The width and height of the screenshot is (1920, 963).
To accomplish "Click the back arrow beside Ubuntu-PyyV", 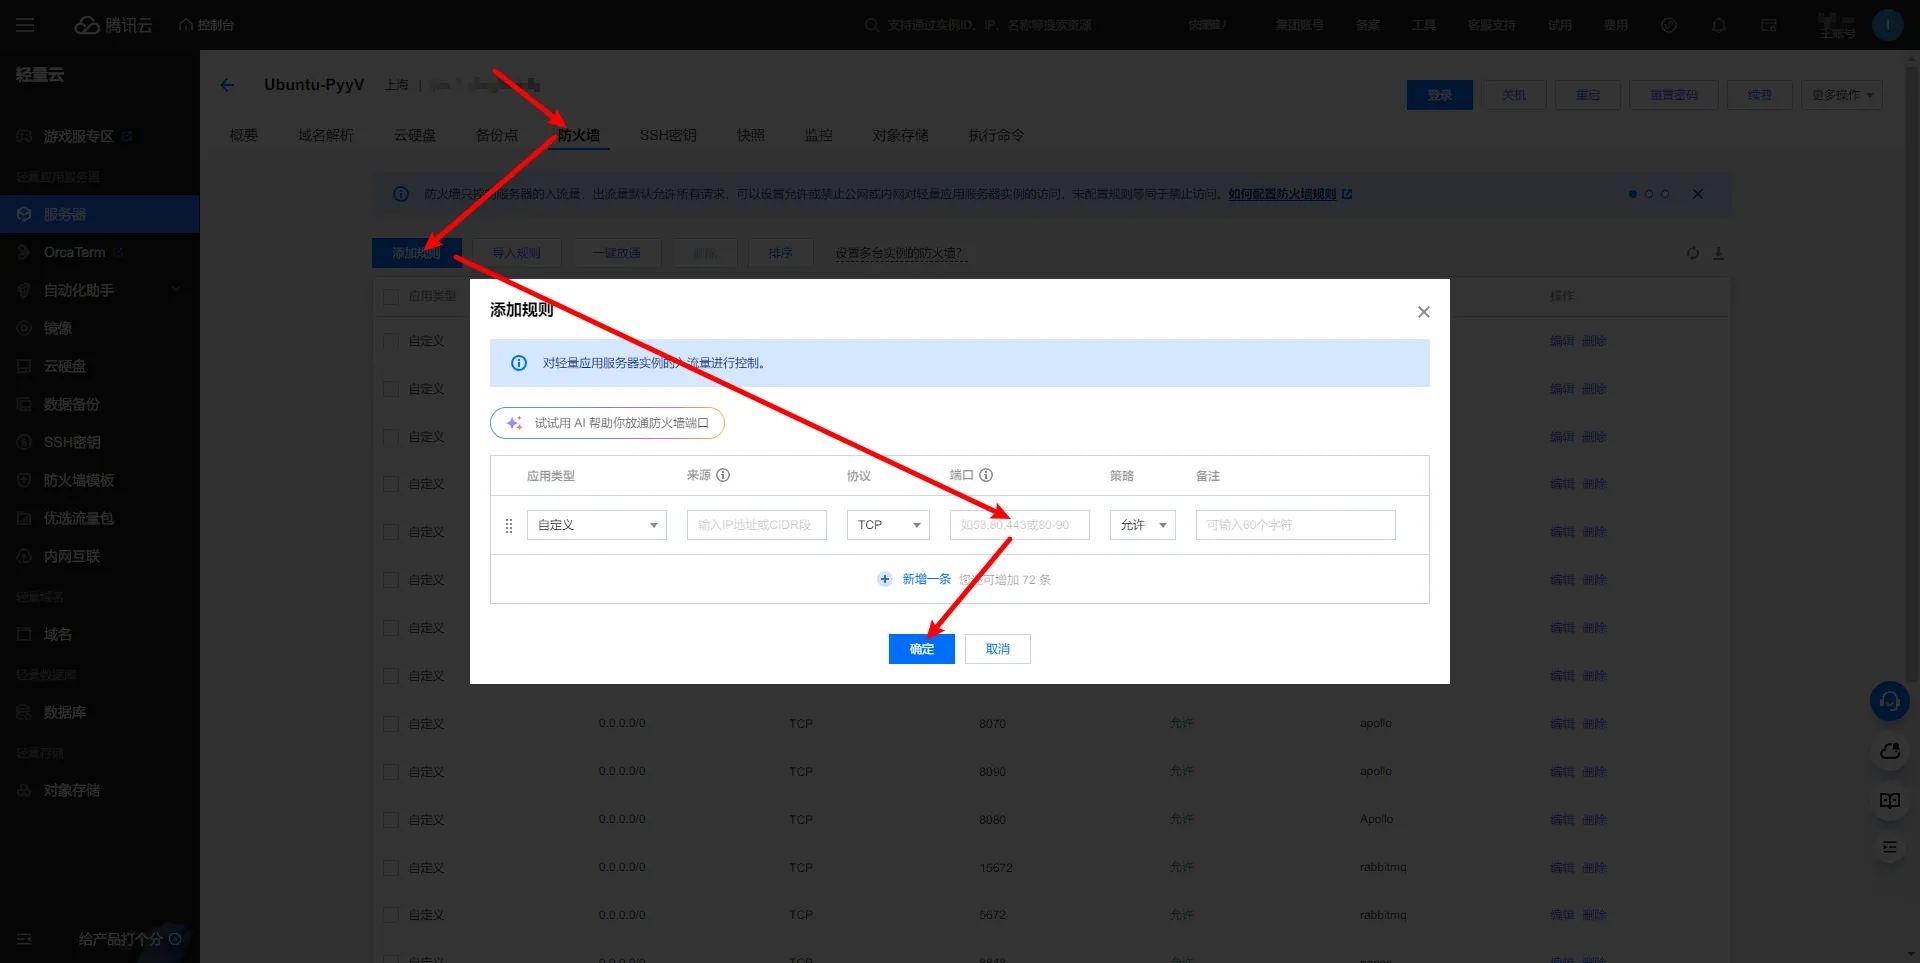I will [x=227, y=85].
